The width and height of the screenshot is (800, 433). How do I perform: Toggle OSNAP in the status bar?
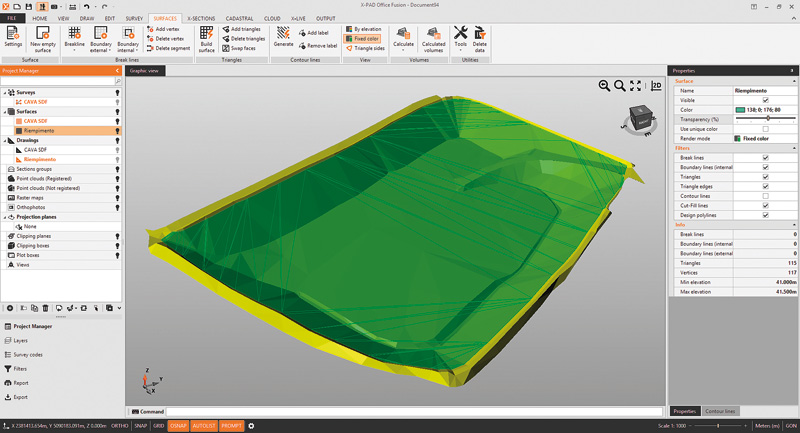coord(179,426)
